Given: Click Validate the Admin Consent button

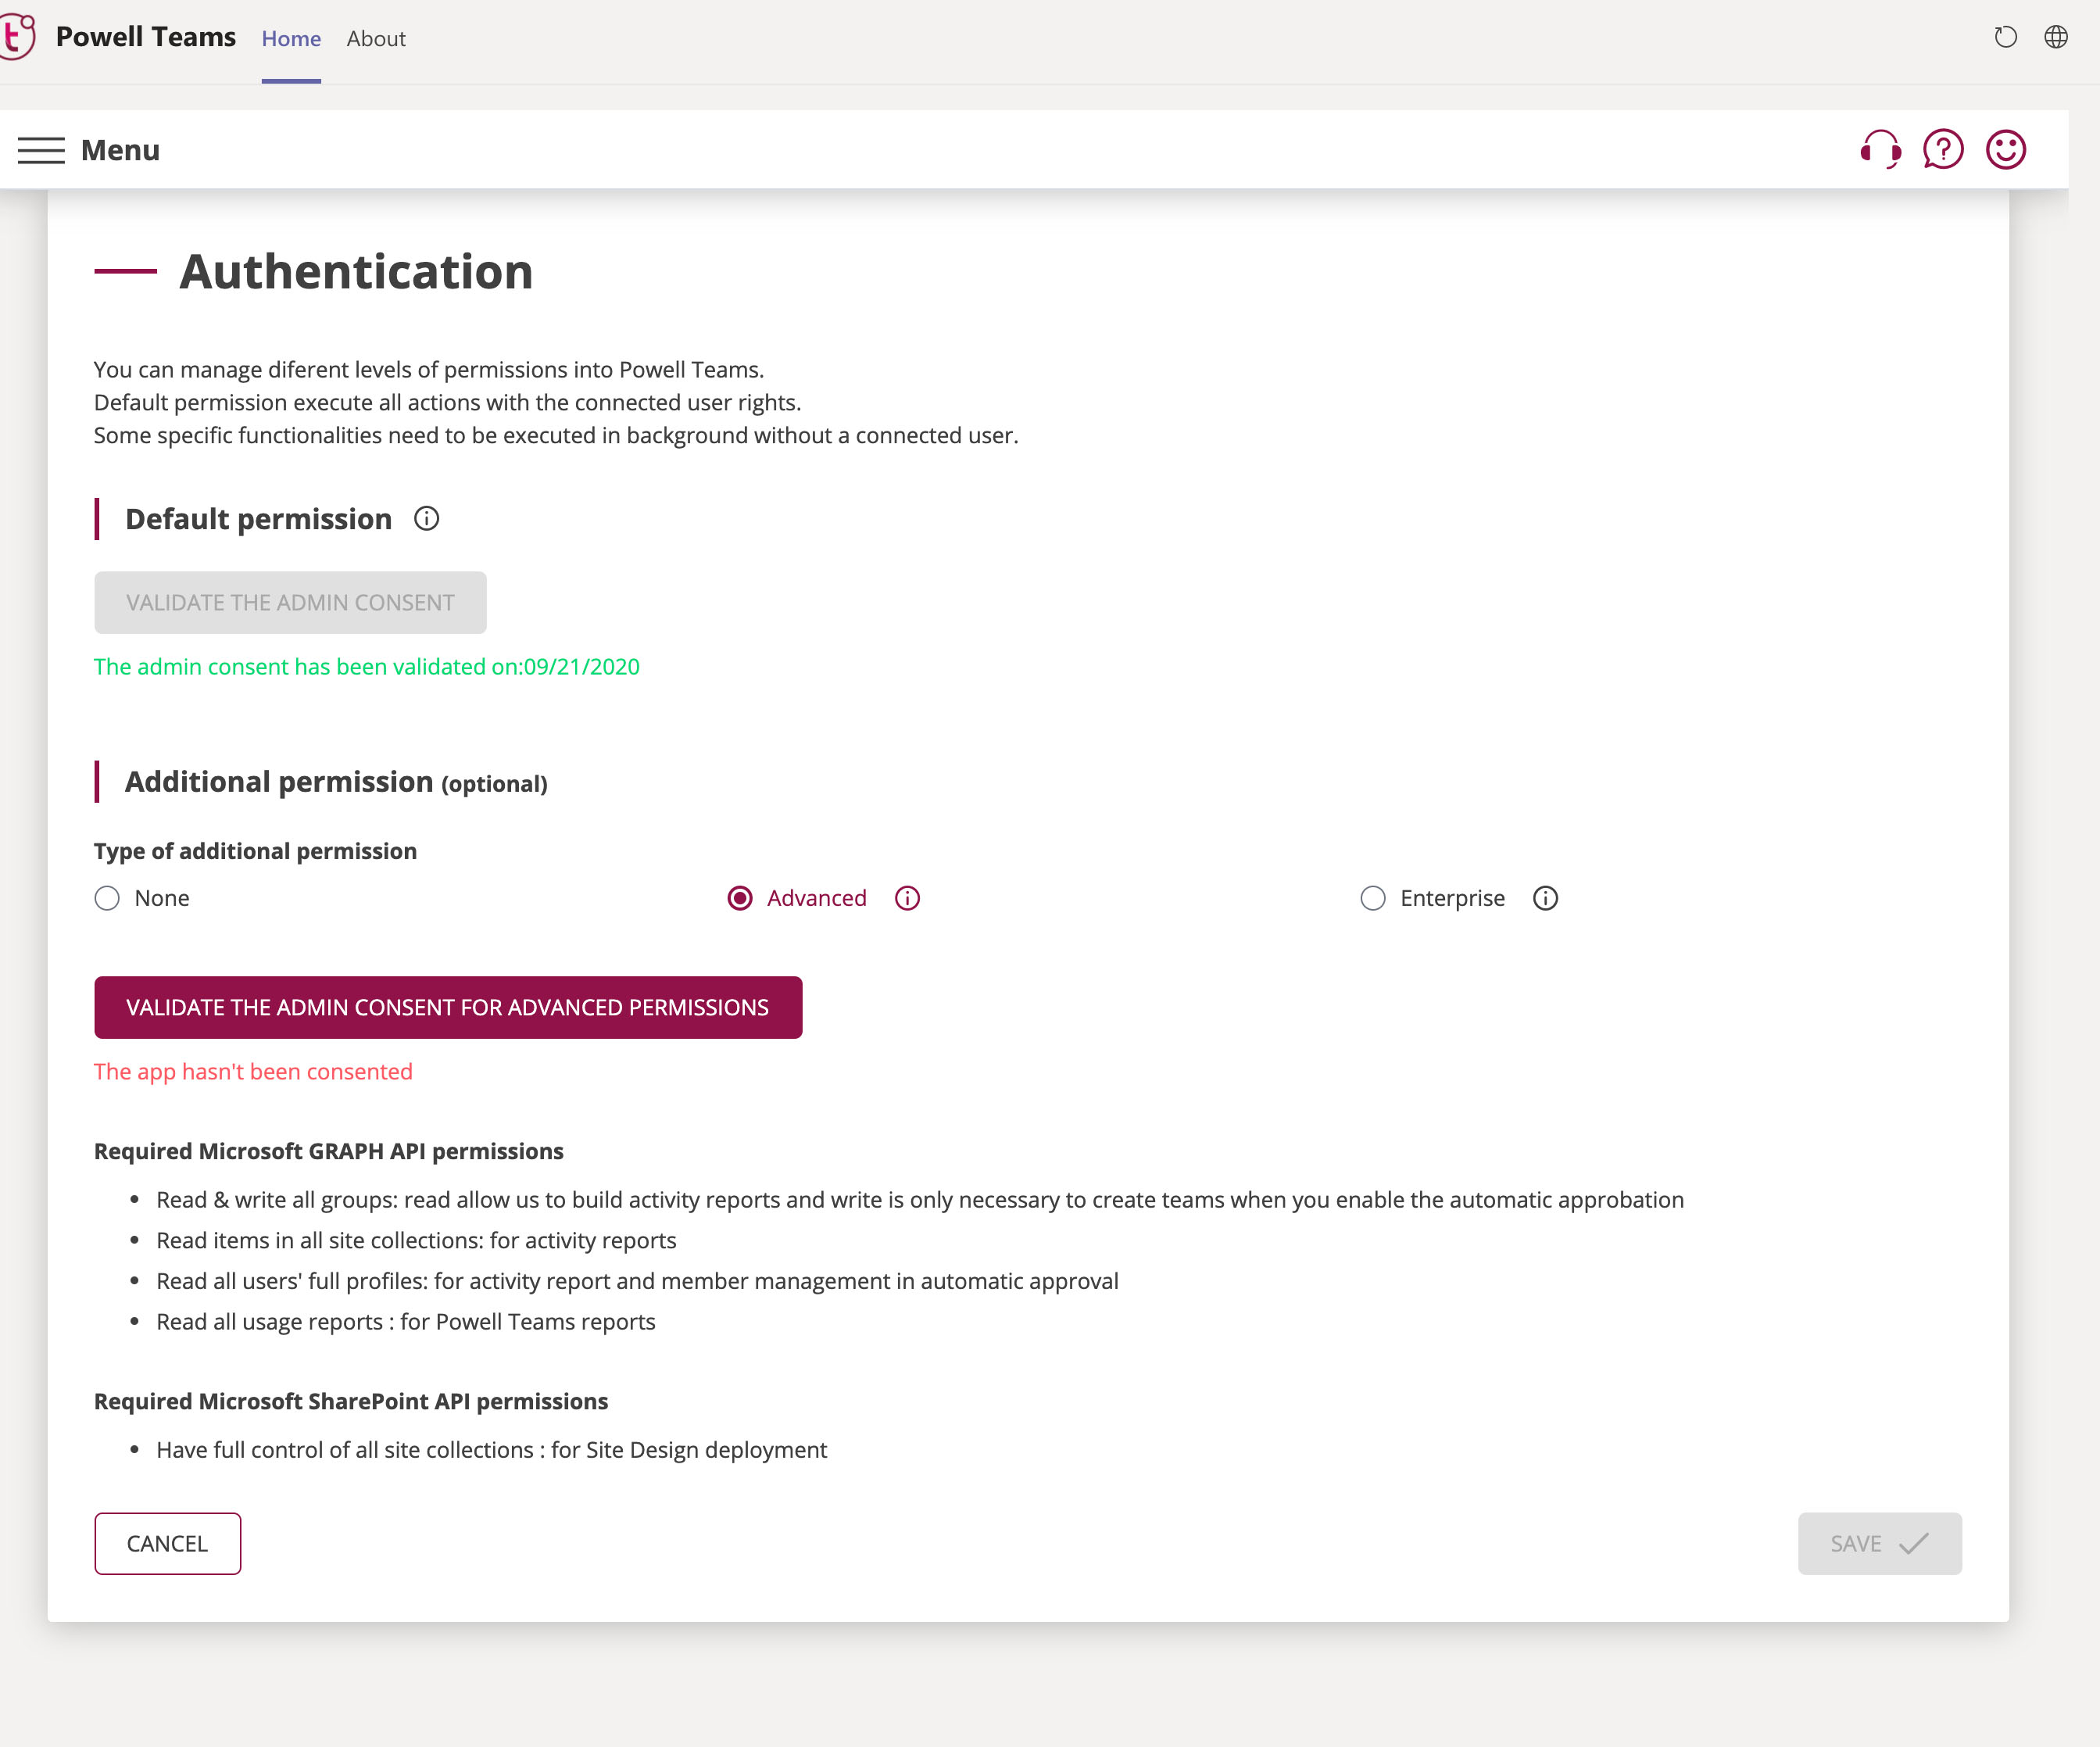Looking at the screenshot, I should tap(290, 603).
